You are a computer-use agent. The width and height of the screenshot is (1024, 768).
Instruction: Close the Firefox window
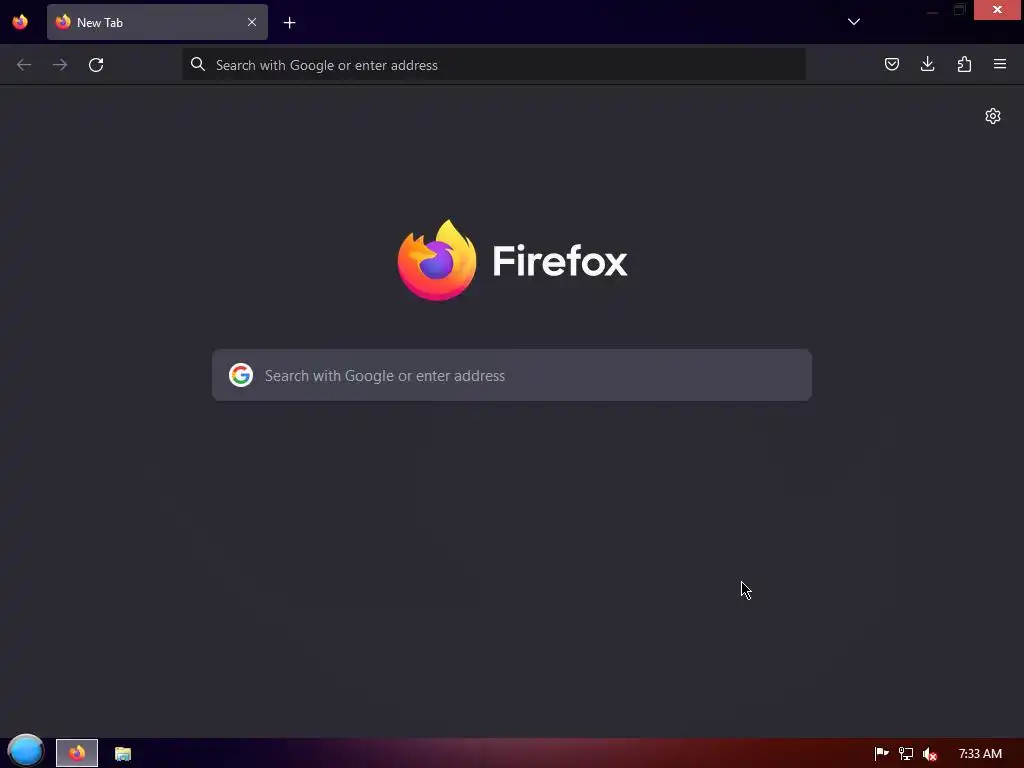pyautogui.click(x=997, y=10)
